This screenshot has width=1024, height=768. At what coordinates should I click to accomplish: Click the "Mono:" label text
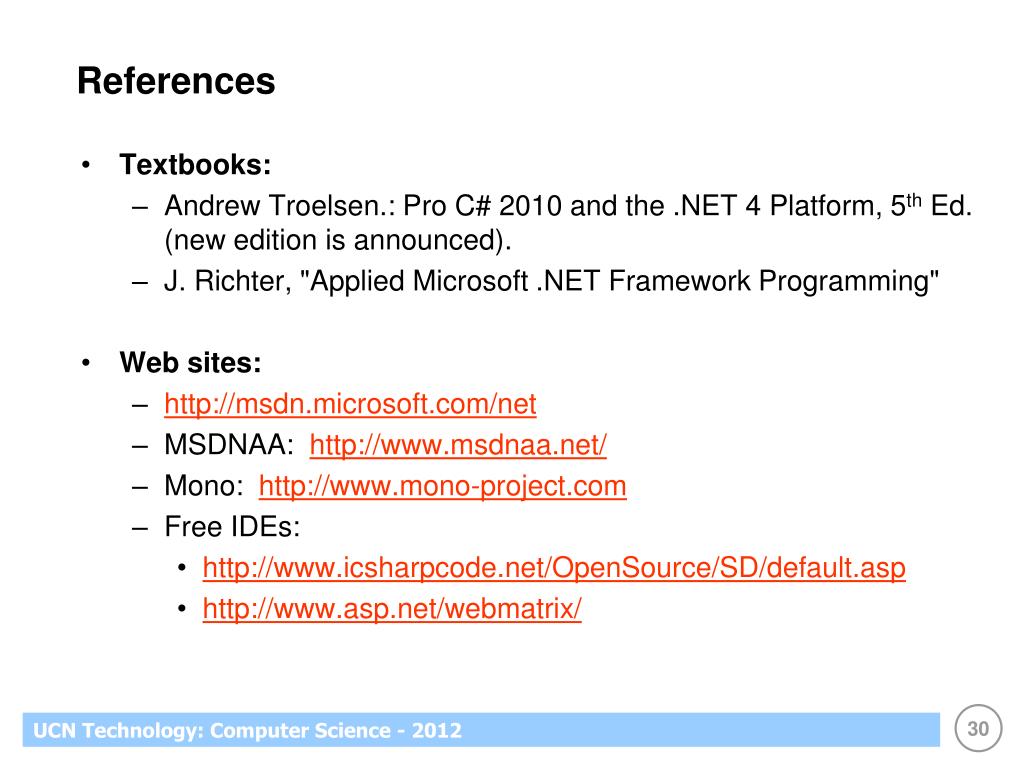(x=204, y=487)
